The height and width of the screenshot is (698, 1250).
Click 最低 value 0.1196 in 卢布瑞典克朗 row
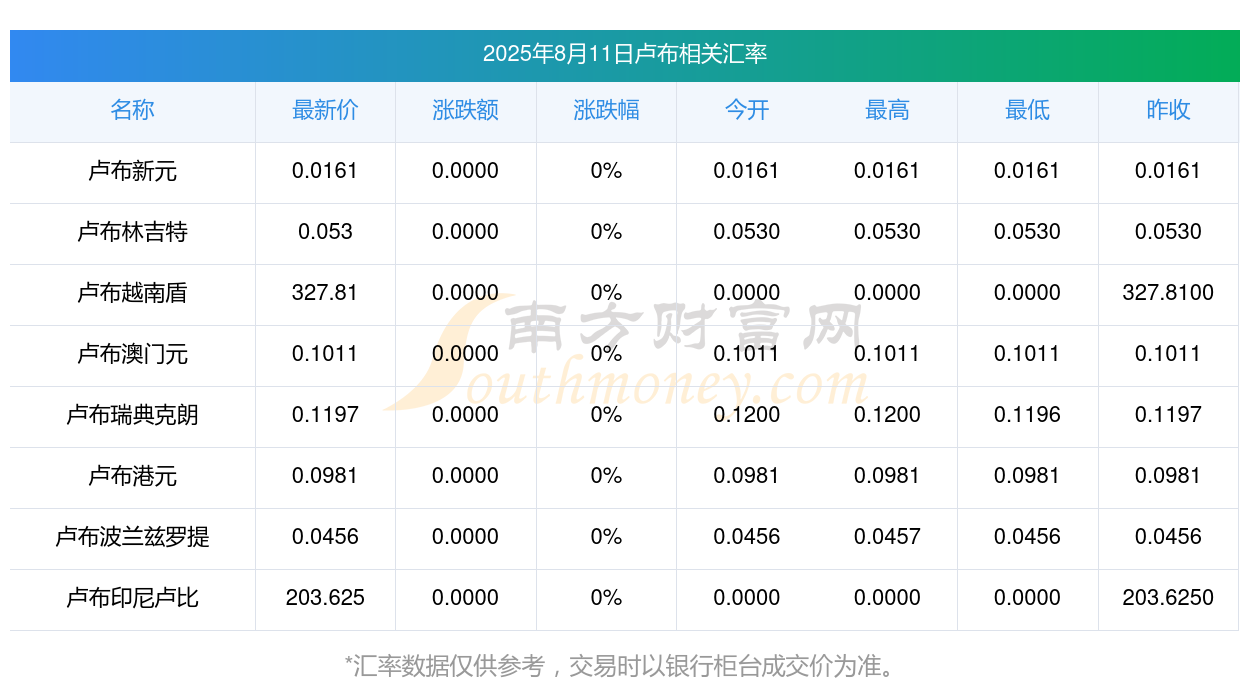click(1028, 415)
